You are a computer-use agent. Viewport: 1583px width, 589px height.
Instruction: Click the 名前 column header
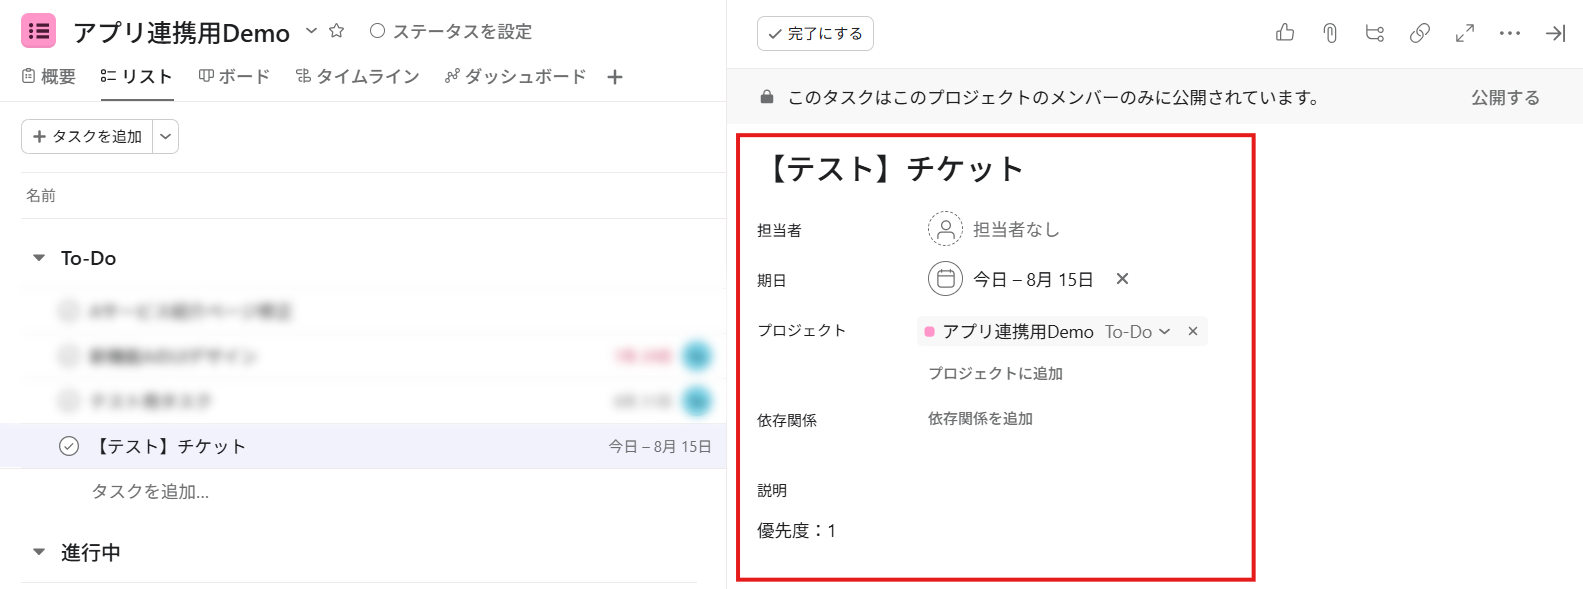click(x=41, y=195)
